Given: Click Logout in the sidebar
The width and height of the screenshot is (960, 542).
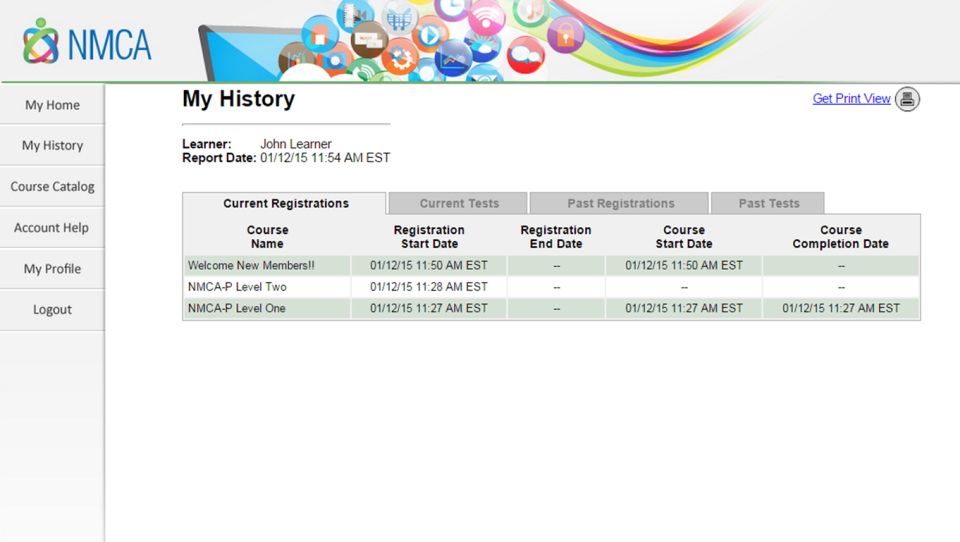Looking at the screenshot, I should pos(52,309).
